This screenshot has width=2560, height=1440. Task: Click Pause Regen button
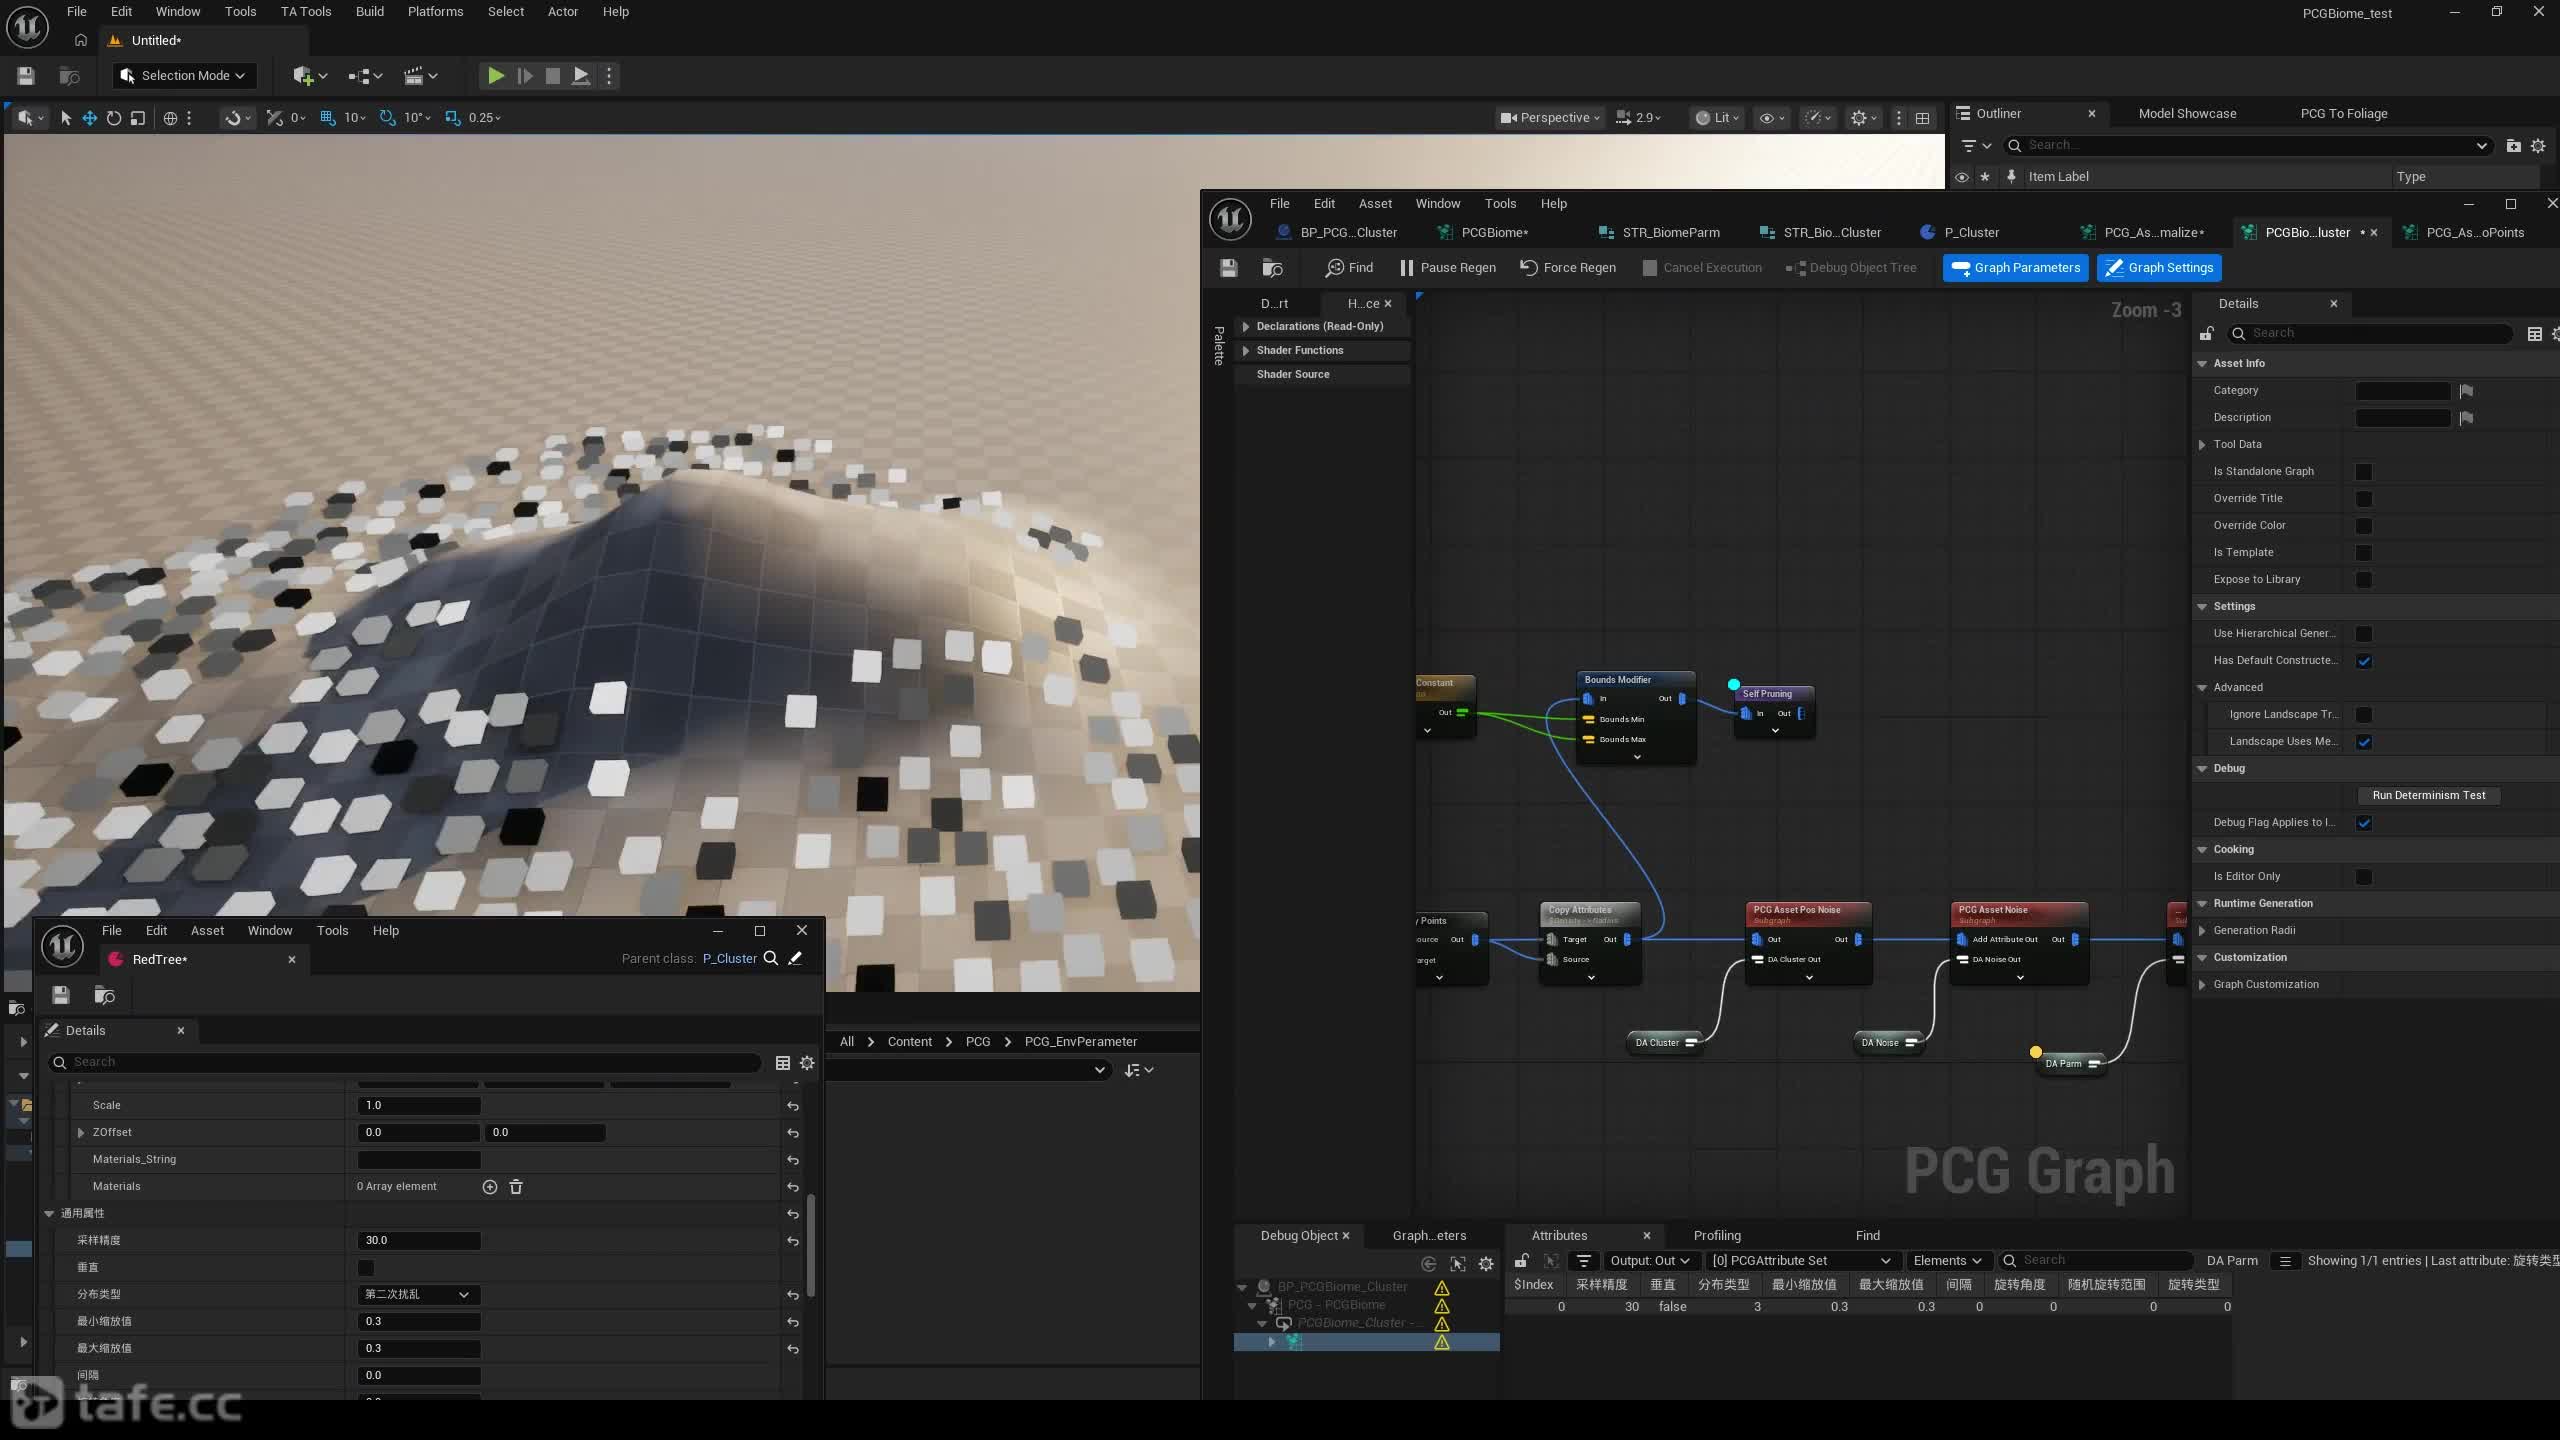tap(1447, 268)
